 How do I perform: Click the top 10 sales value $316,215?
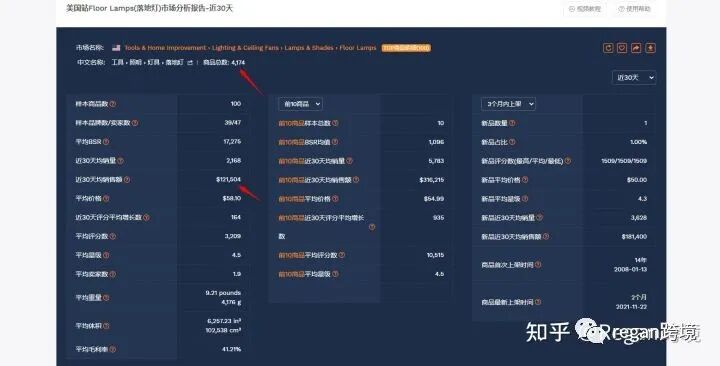pos(432,180)
